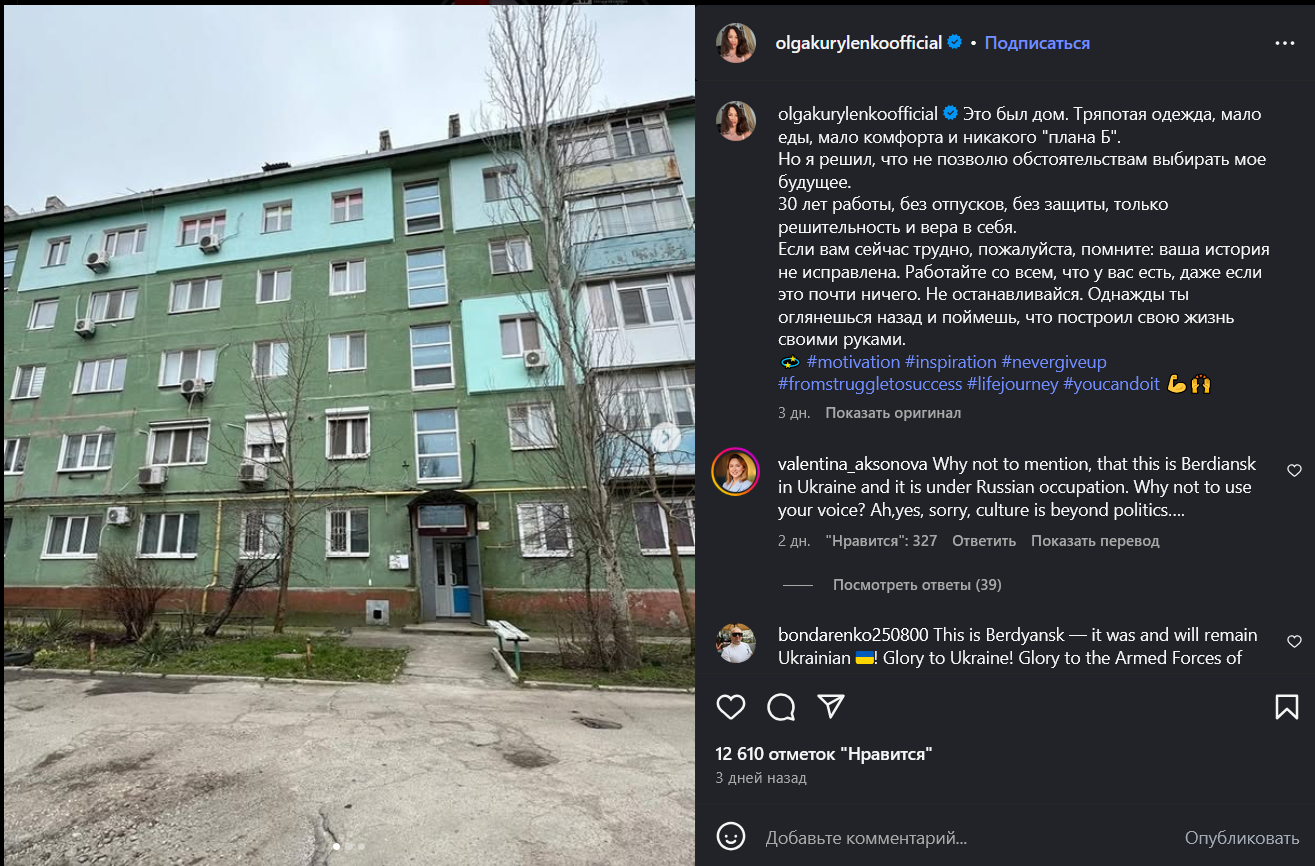1315x866 pixels.
Task: Open emoji picker in comment field
Action: (731, 836)
